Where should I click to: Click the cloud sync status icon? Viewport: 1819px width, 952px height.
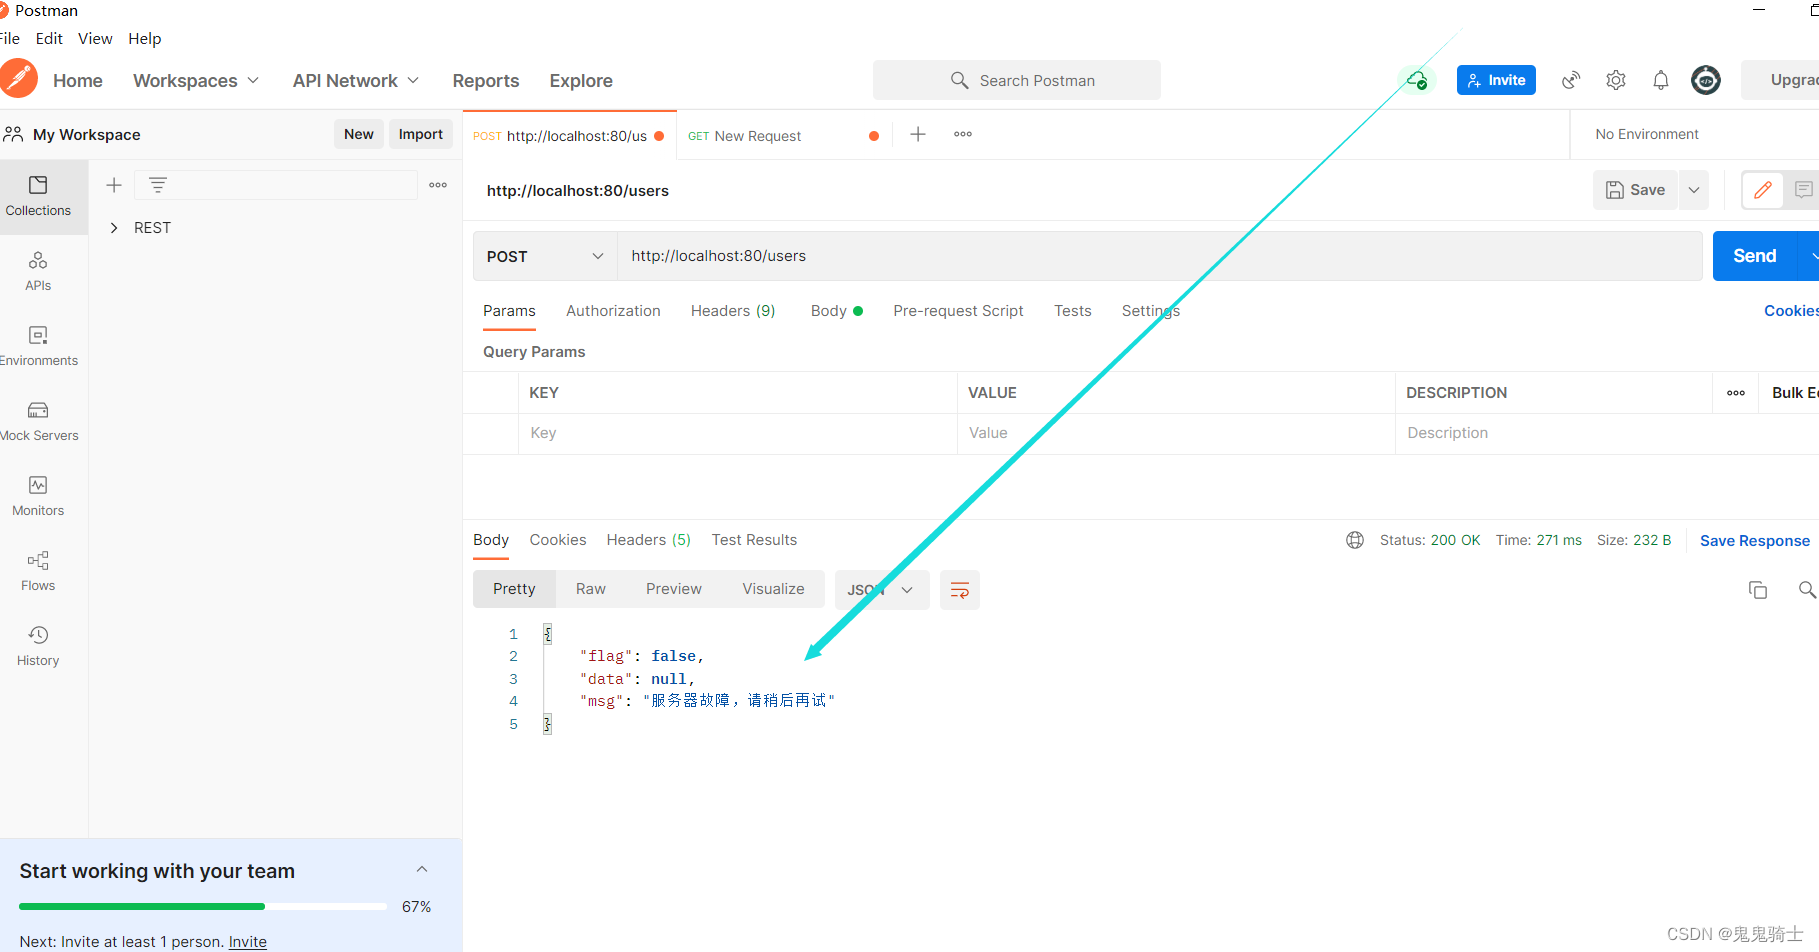1416,80
